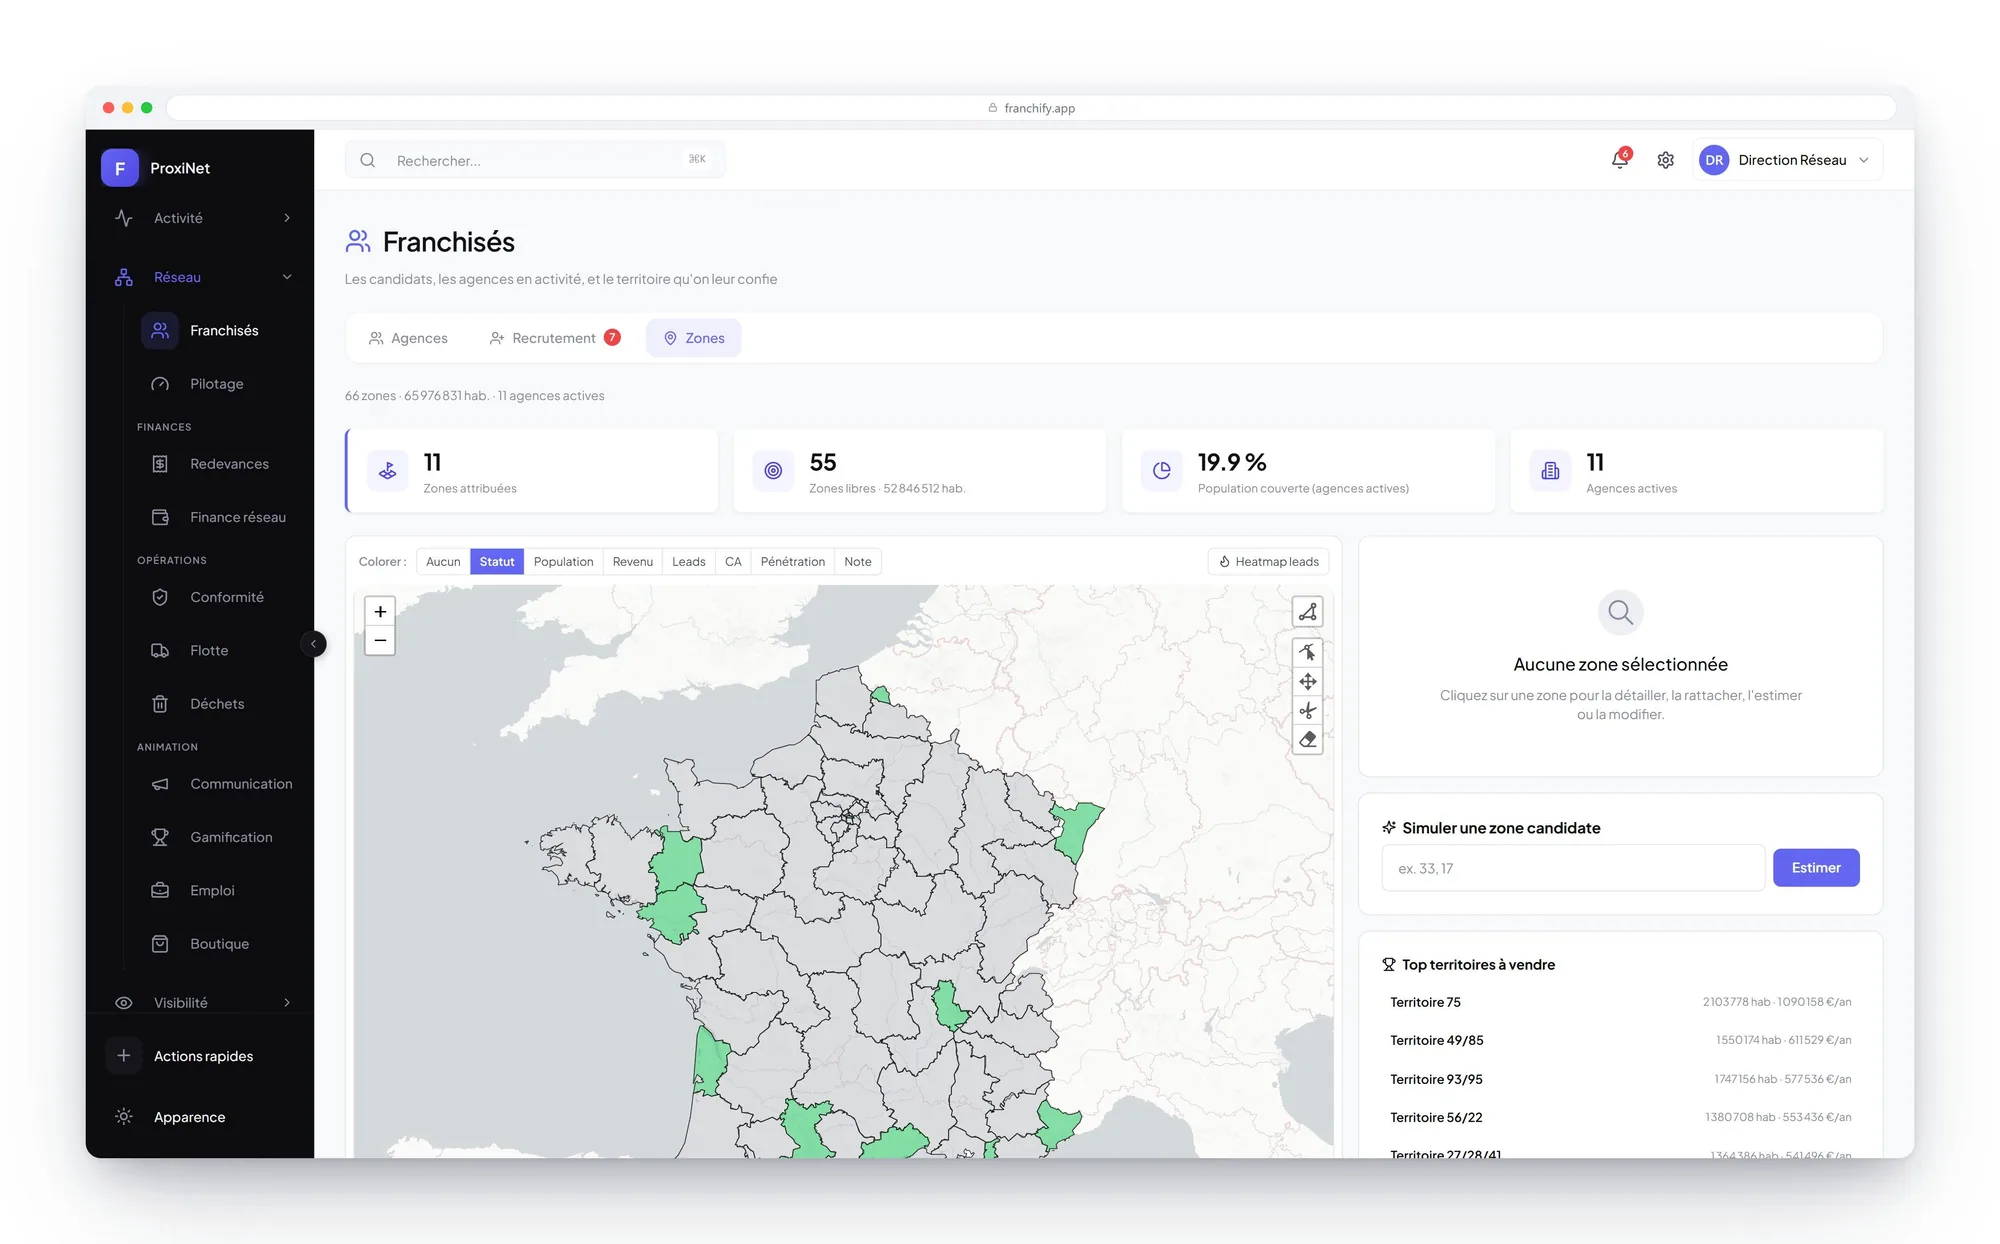The height and width of the screenshot is (1244, 2000).
Task: Open the Direction Réseau account dropdown
Action: pyautogui.click(x=1788, y=160)
